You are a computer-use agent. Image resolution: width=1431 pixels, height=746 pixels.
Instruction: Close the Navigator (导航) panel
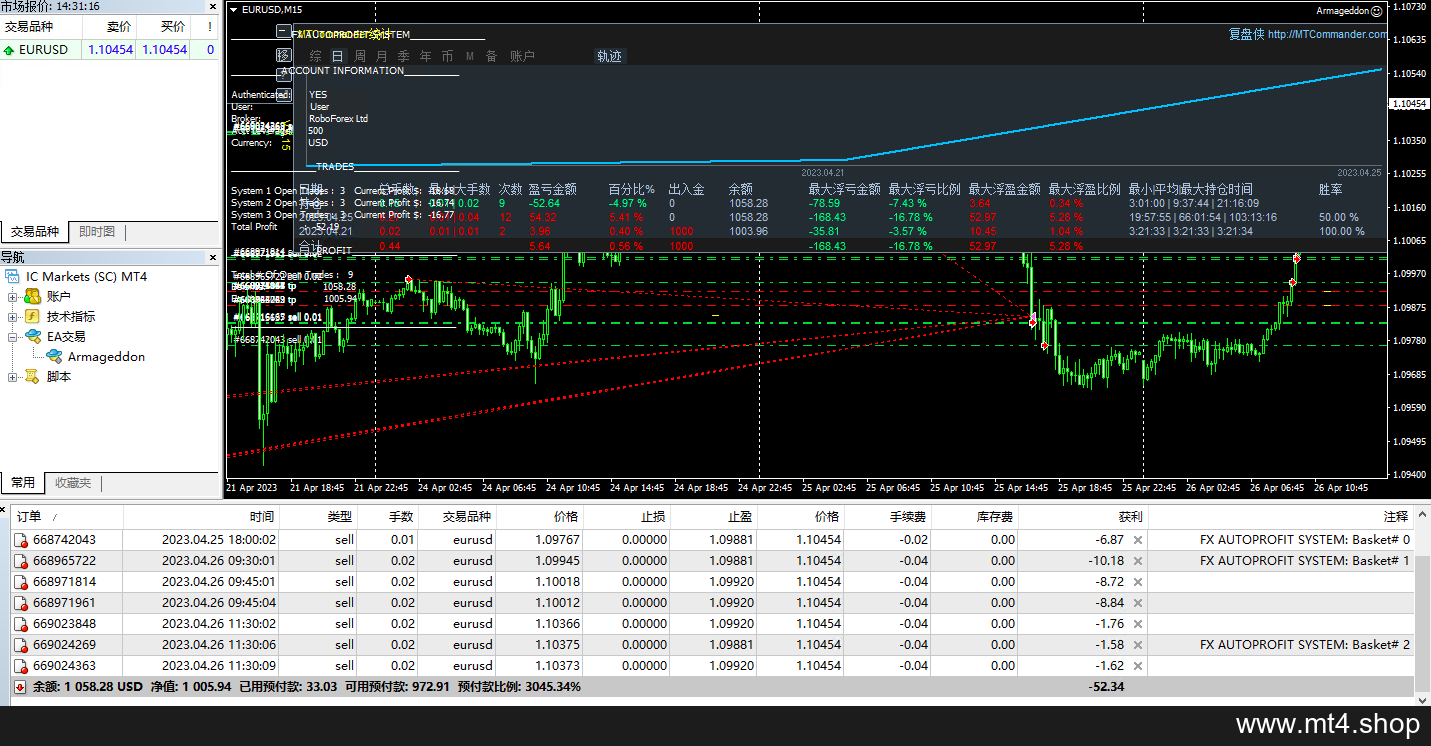212,257
